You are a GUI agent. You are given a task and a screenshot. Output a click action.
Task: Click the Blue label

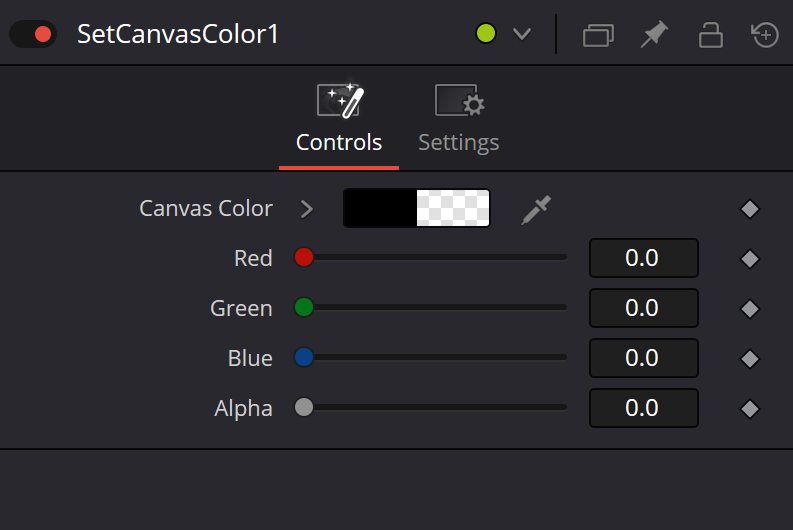(250, 359)
